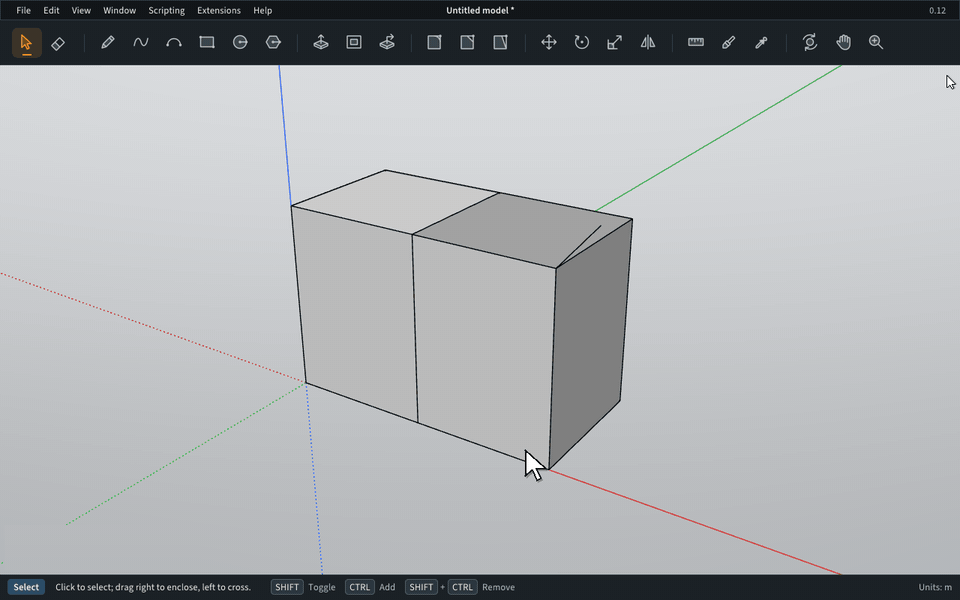Choose the Eyedropper sample tool
The width and height of the screenshot is (960, 600).
pyautogui.click(x=762, y=42)
